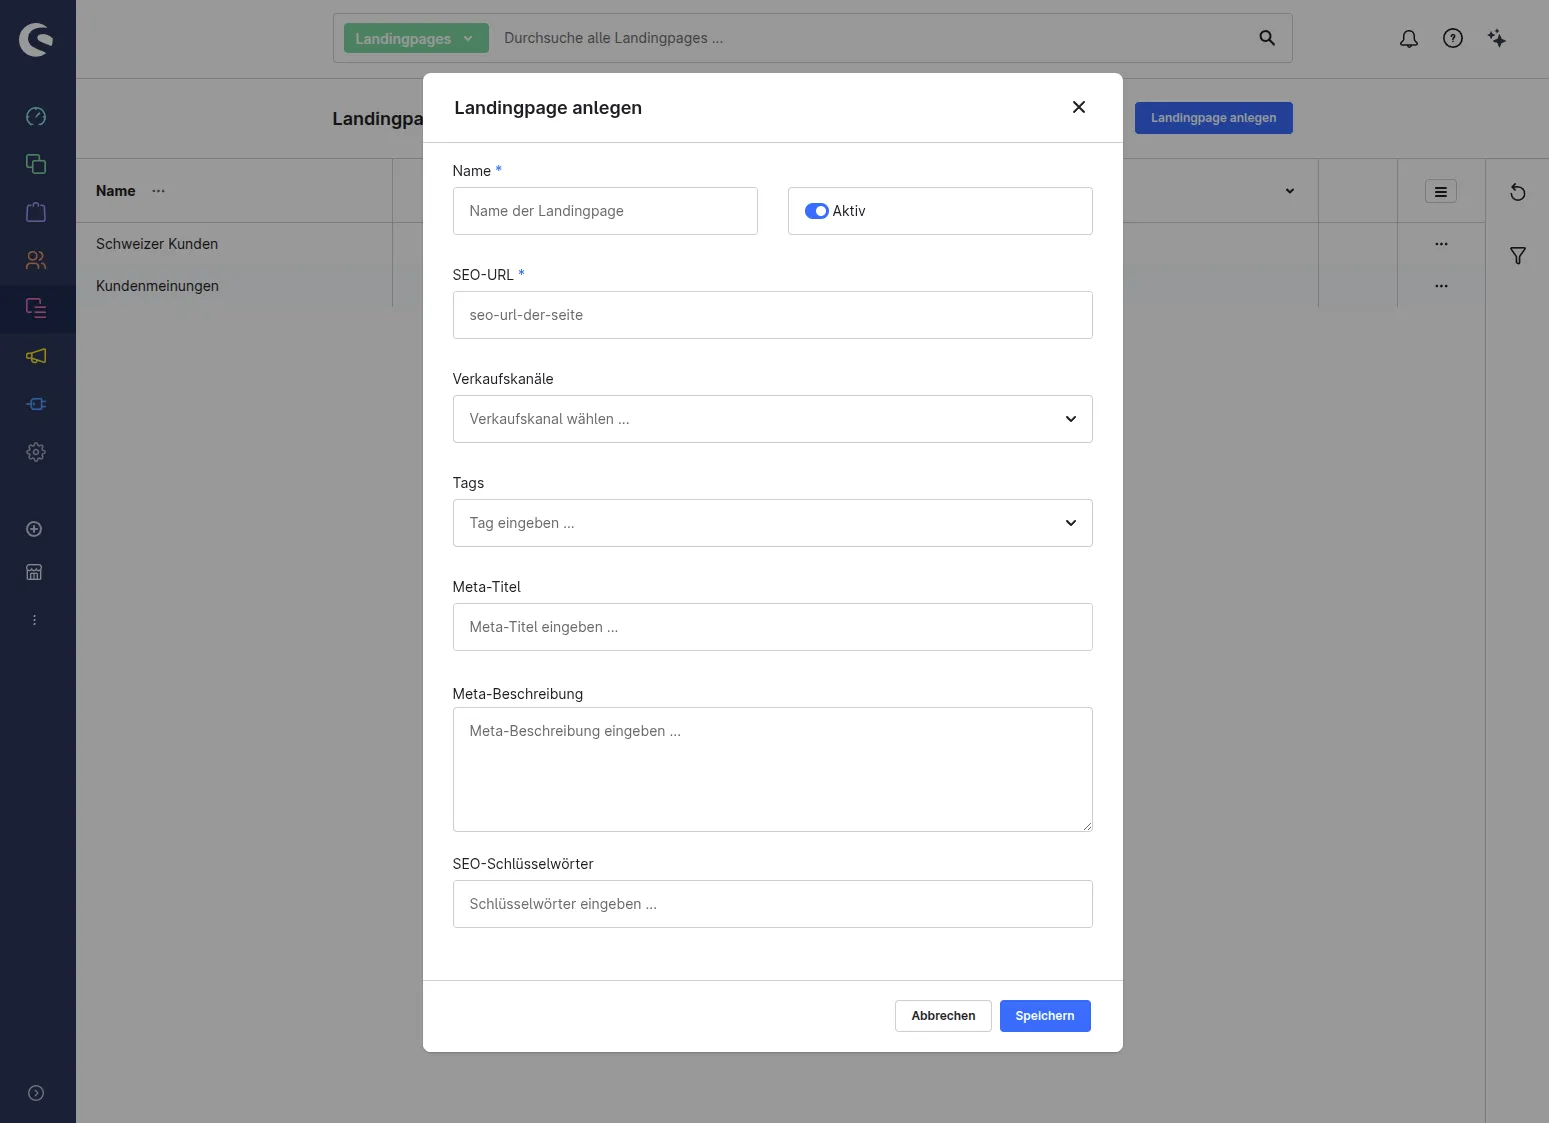Select the Schweizer Kunden row
Viewport: 1549px width, 1123px height.
tap(157, 244)
